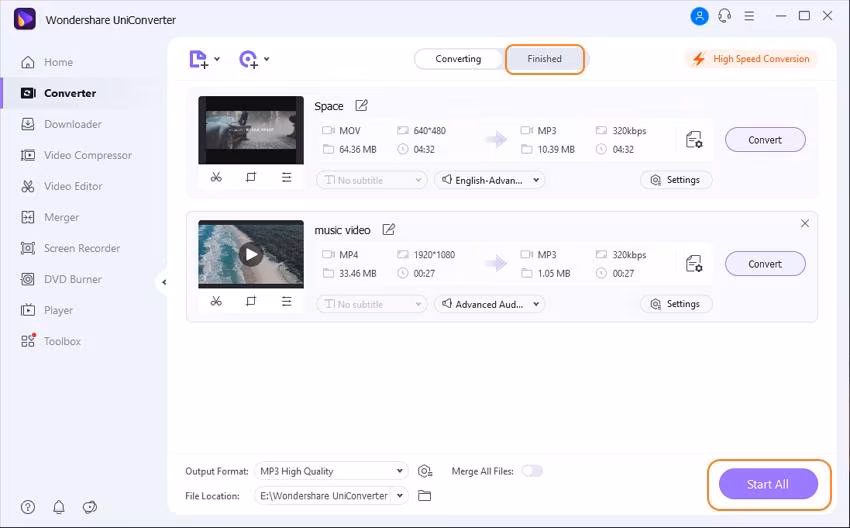Open the Player section

click(47, 310)
